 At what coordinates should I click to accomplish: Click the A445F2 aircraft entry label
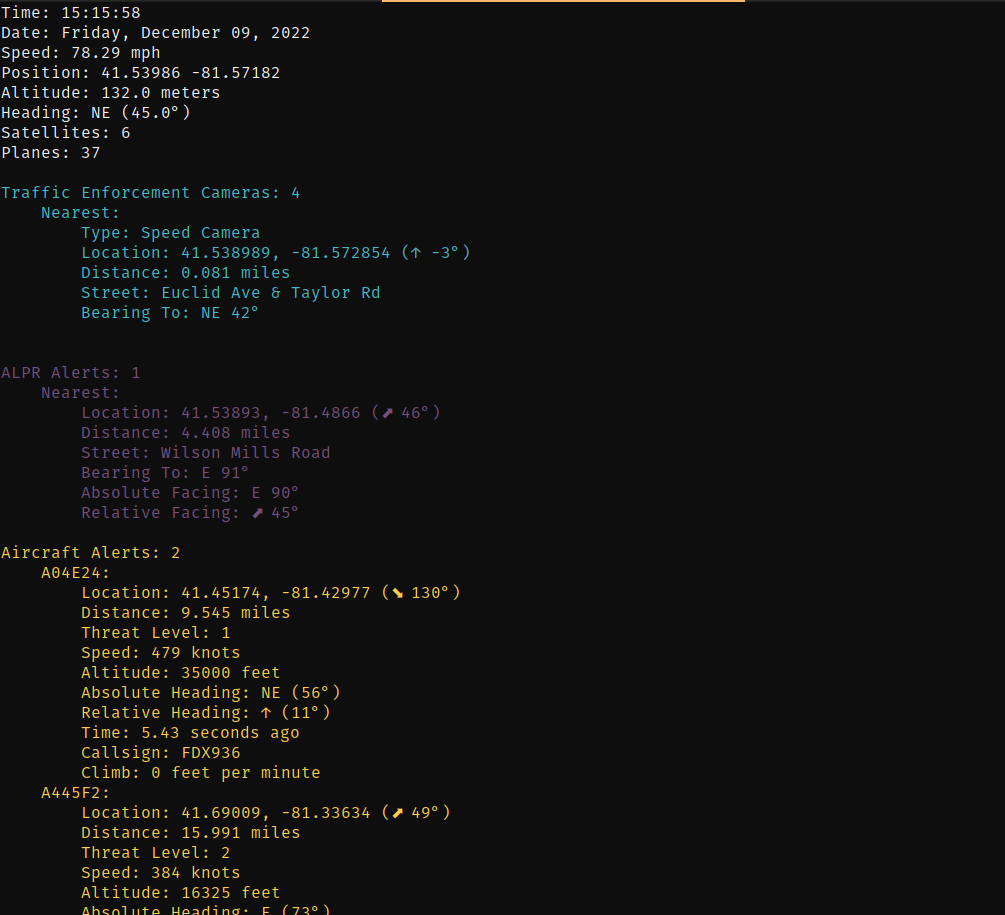click(75, 793)
